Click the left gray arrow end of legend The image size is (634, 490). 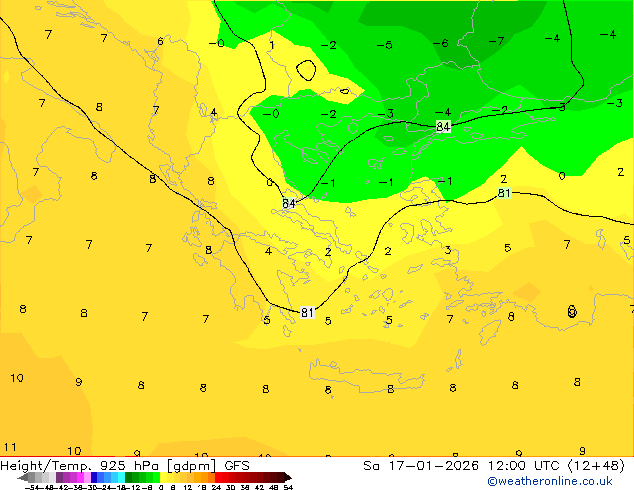(x=23, y=477)
